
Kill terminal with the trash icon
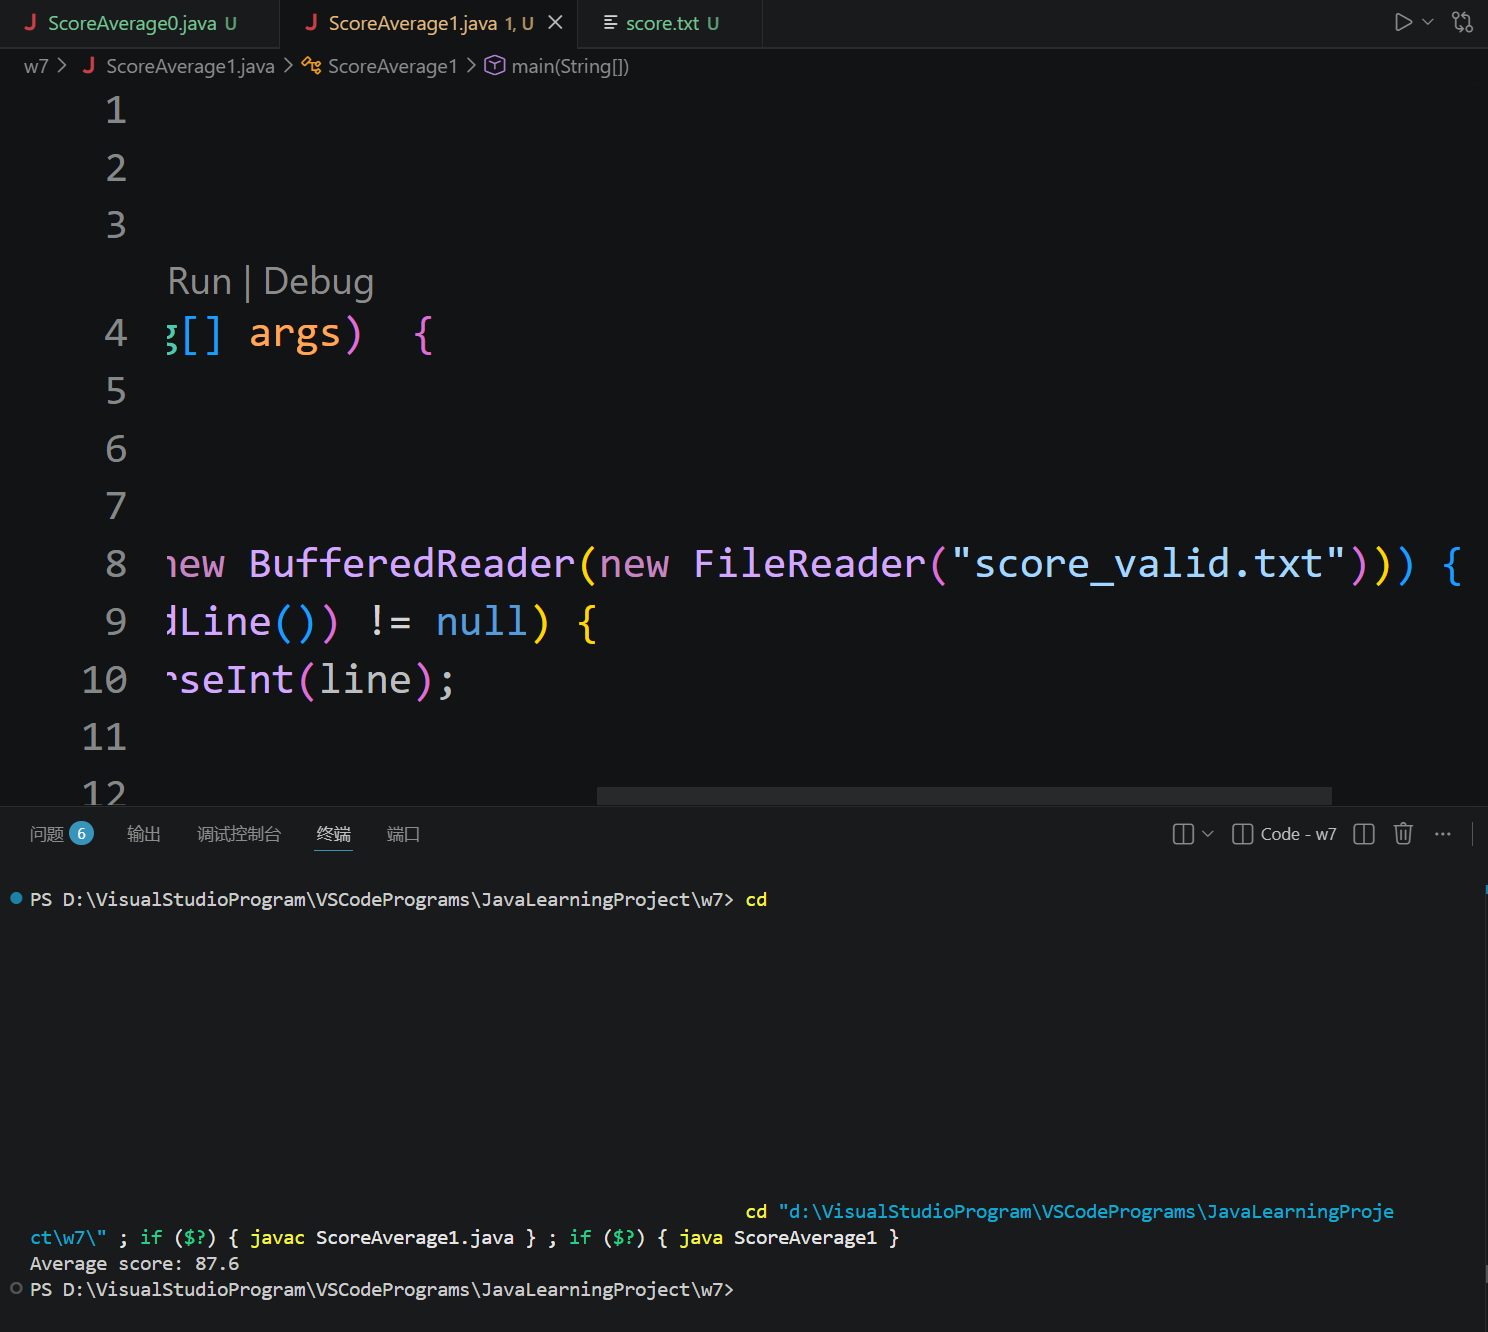(x=1403, y=834)
